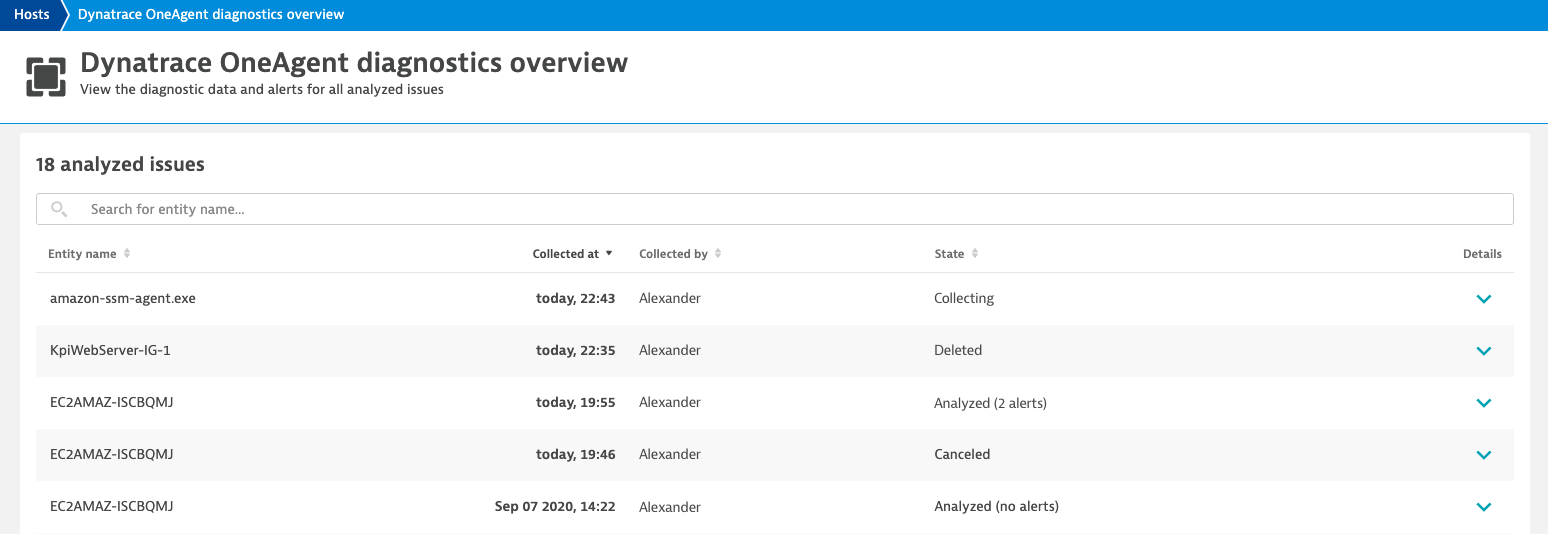Click the search magnifier icon
This screenshot has width=1548, height=534.
59,209
